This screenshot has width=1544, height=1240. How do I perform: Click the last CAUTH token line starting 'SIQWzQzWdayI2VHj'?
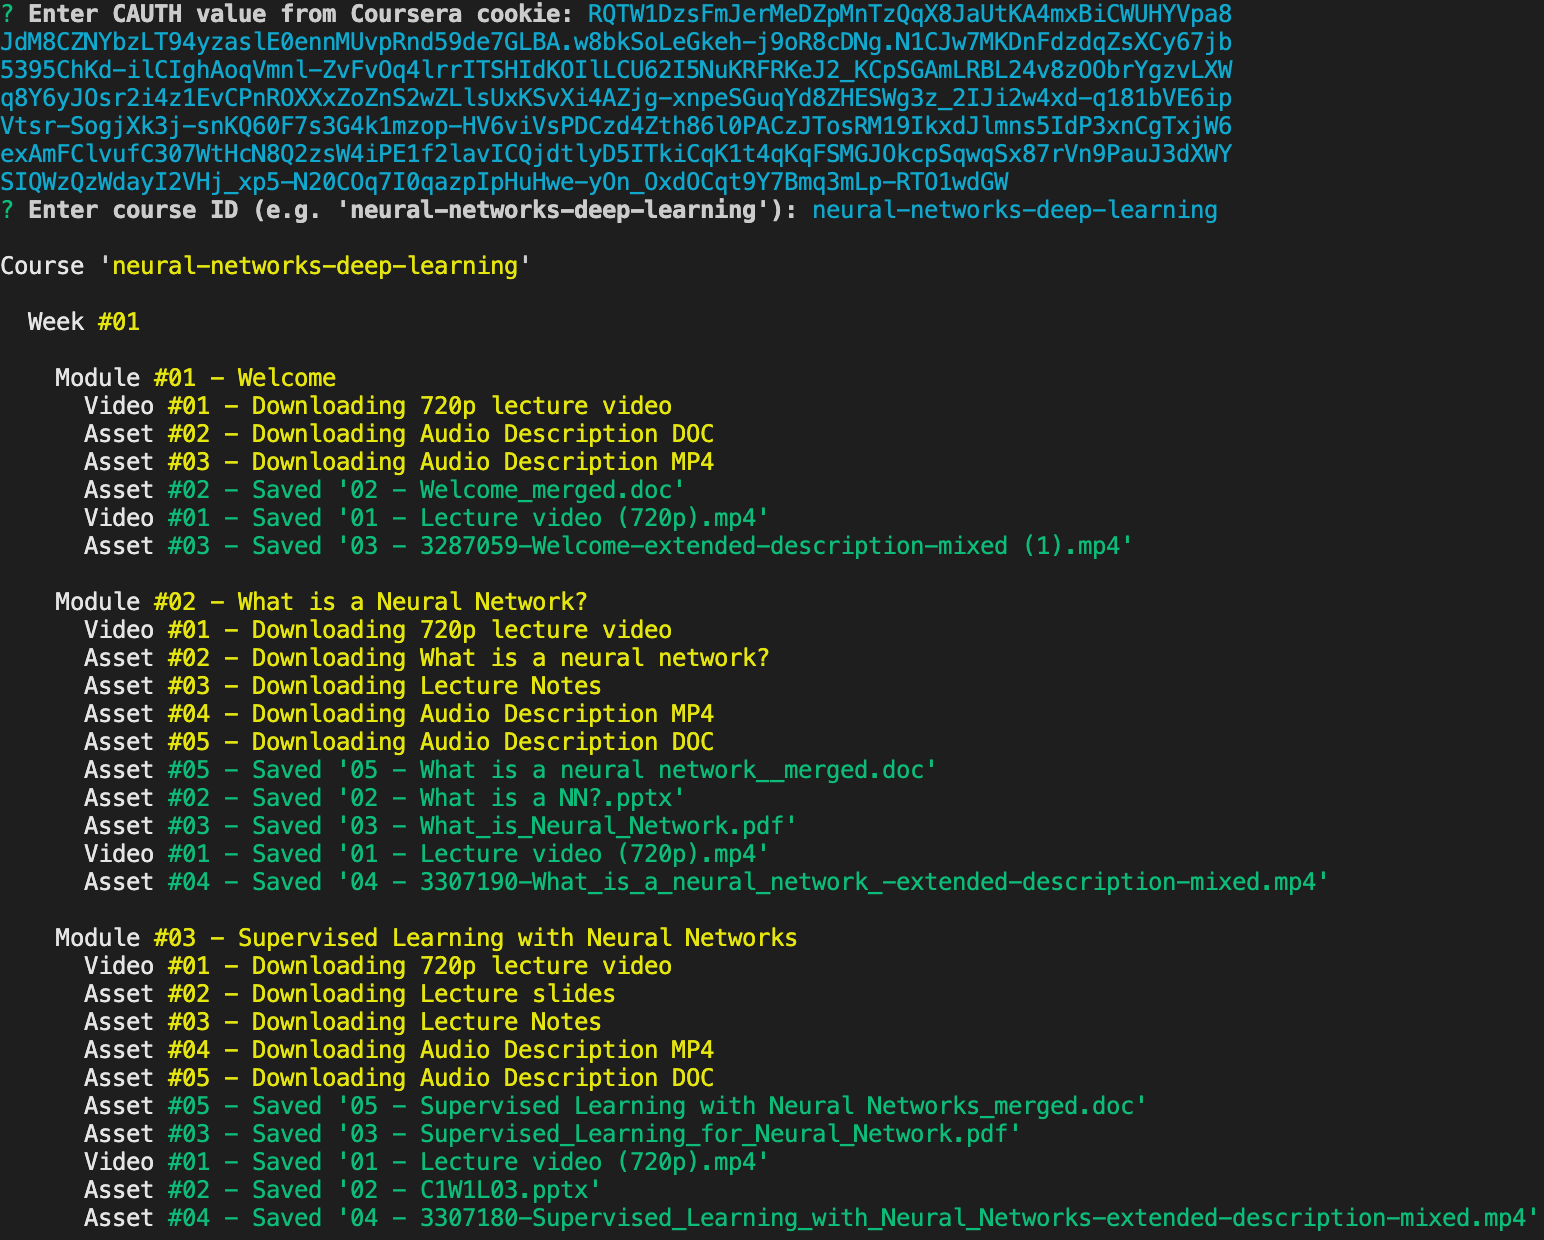(504, 182)
